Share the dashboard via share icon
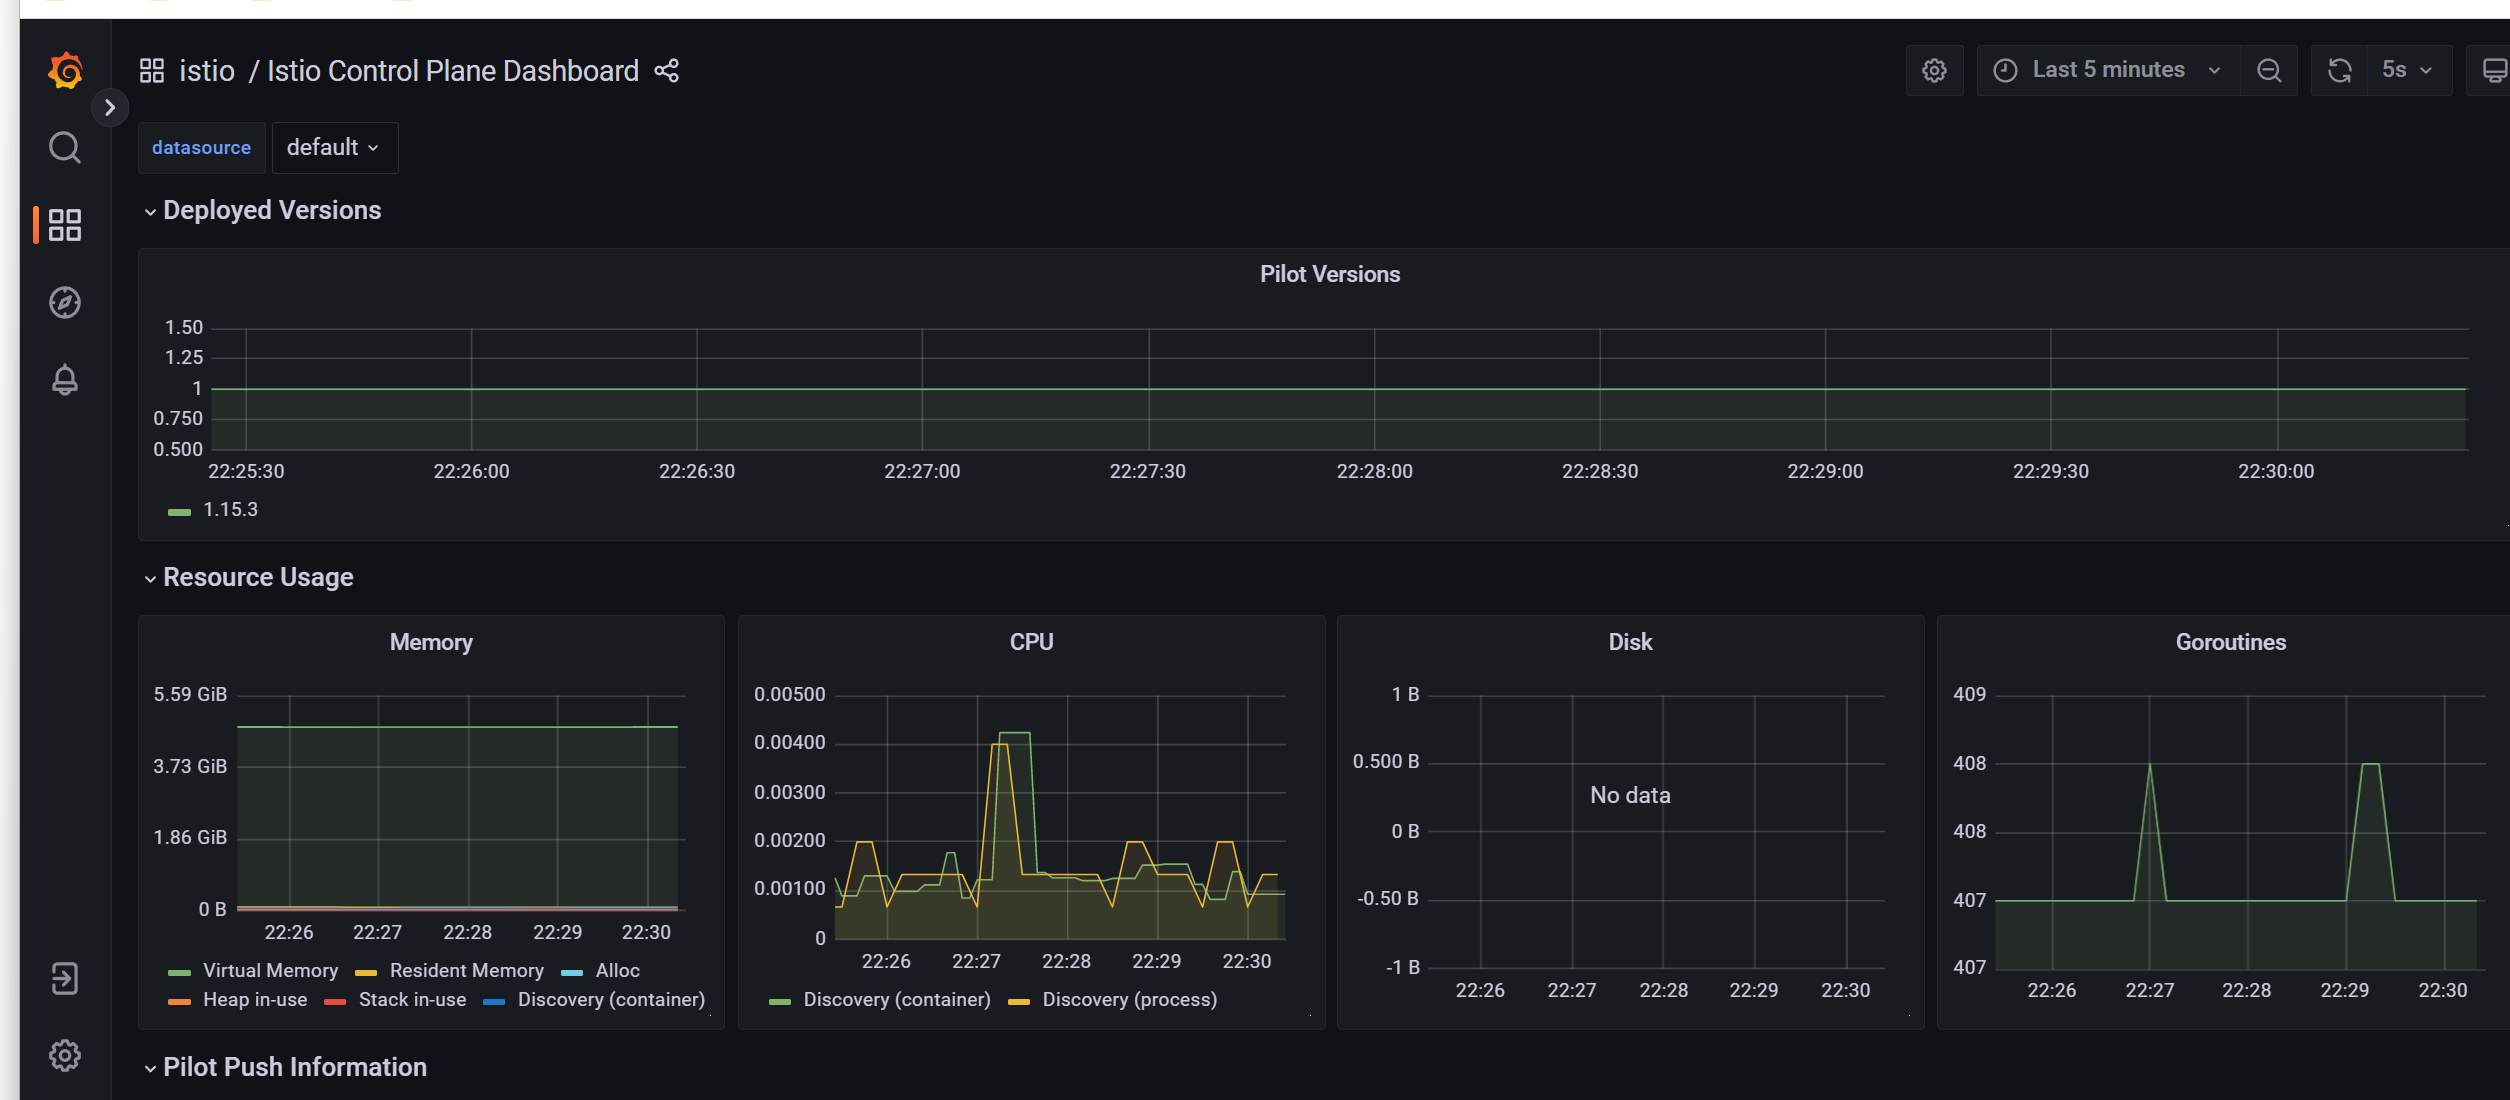 click(x=667, y=71)
